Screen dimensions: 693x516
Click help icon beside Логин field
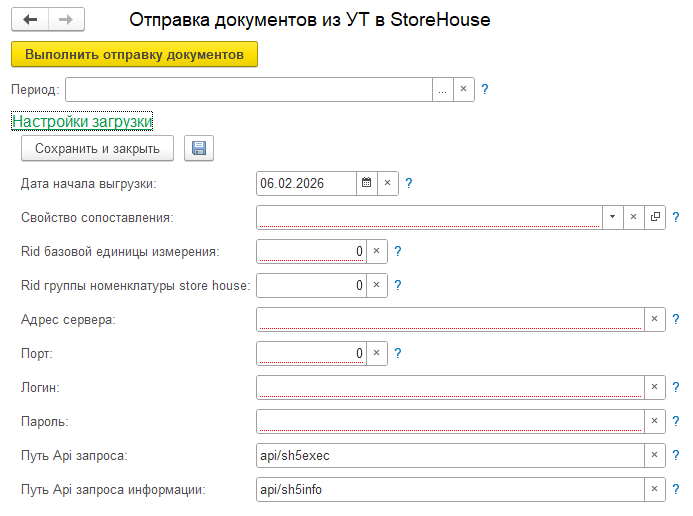tap(676, 387)
